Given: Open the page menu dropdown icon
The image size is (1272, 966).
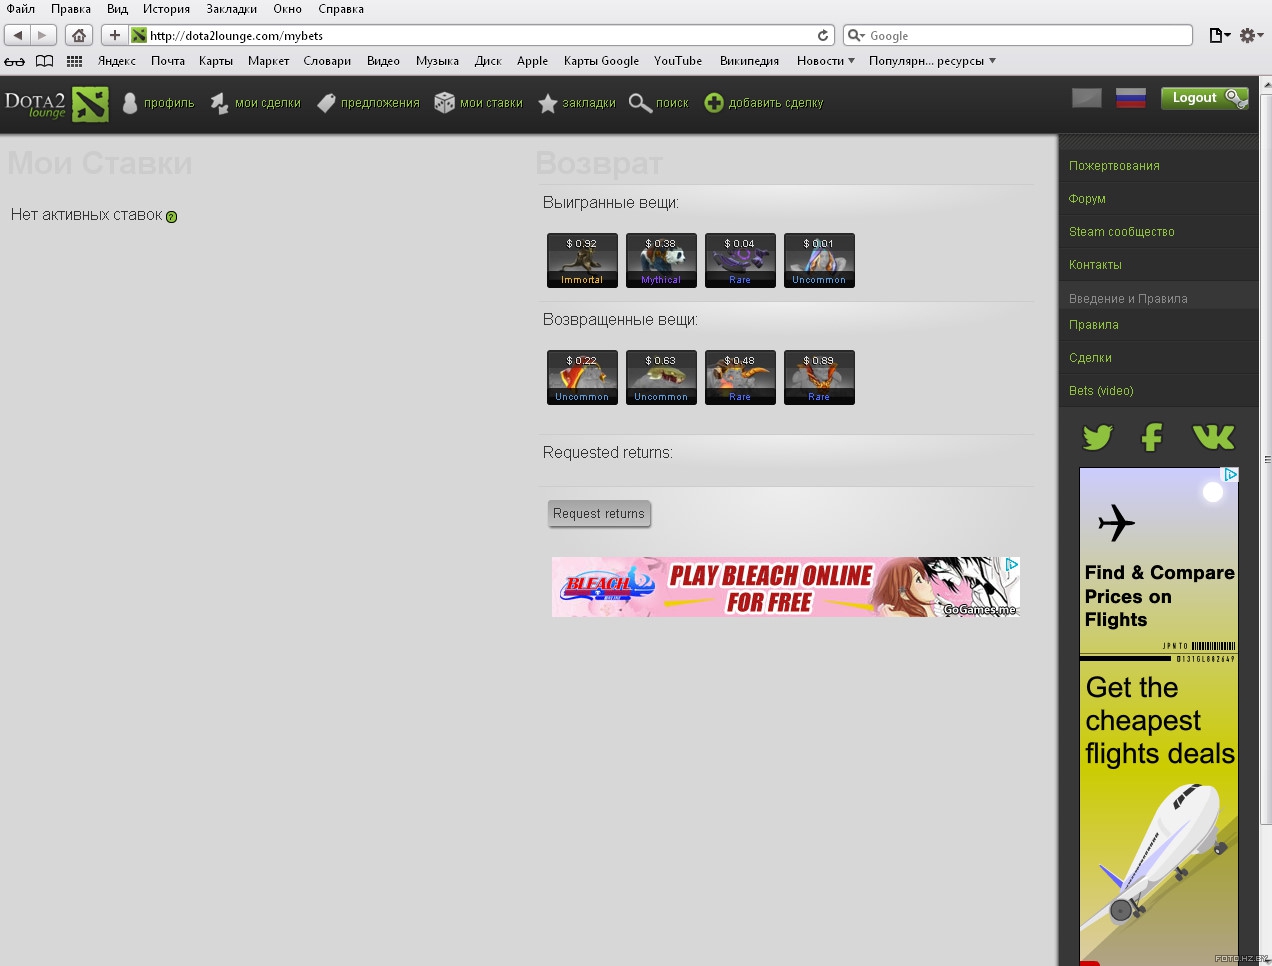Looking at the screenshot, I should point(1219,35).
